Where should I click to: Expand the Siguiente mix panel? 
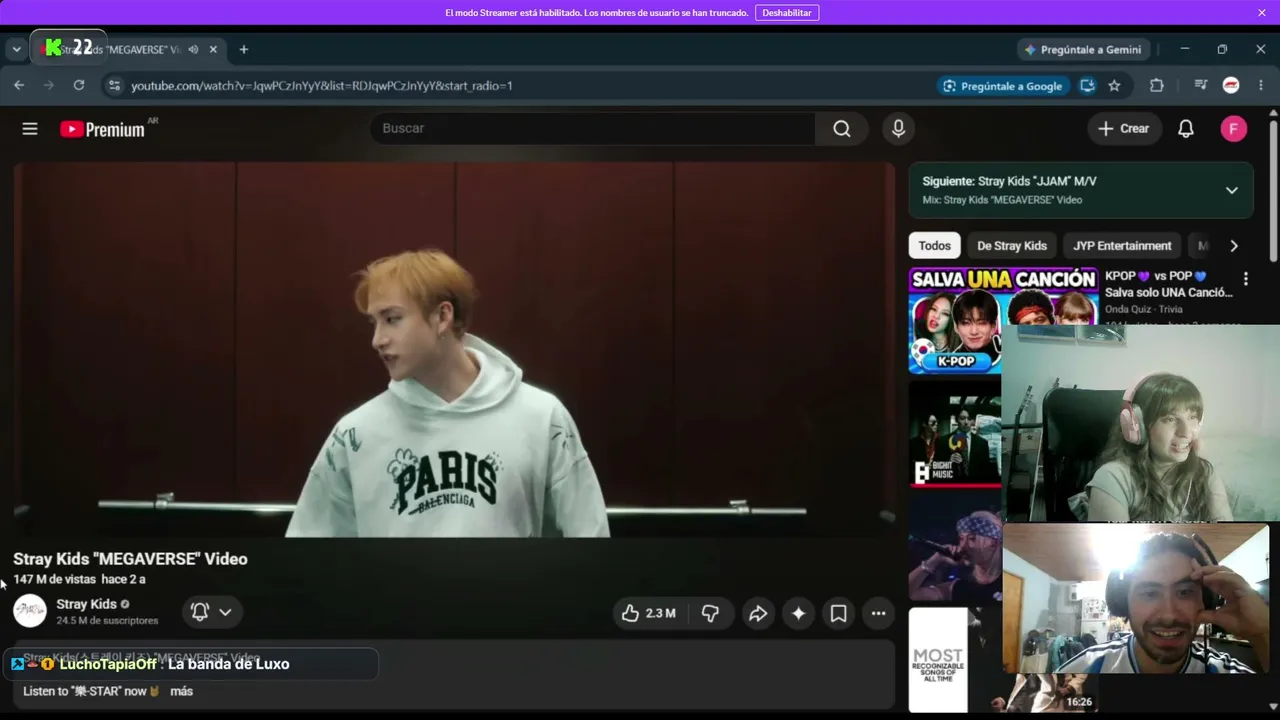click(x=1231, y=190)
